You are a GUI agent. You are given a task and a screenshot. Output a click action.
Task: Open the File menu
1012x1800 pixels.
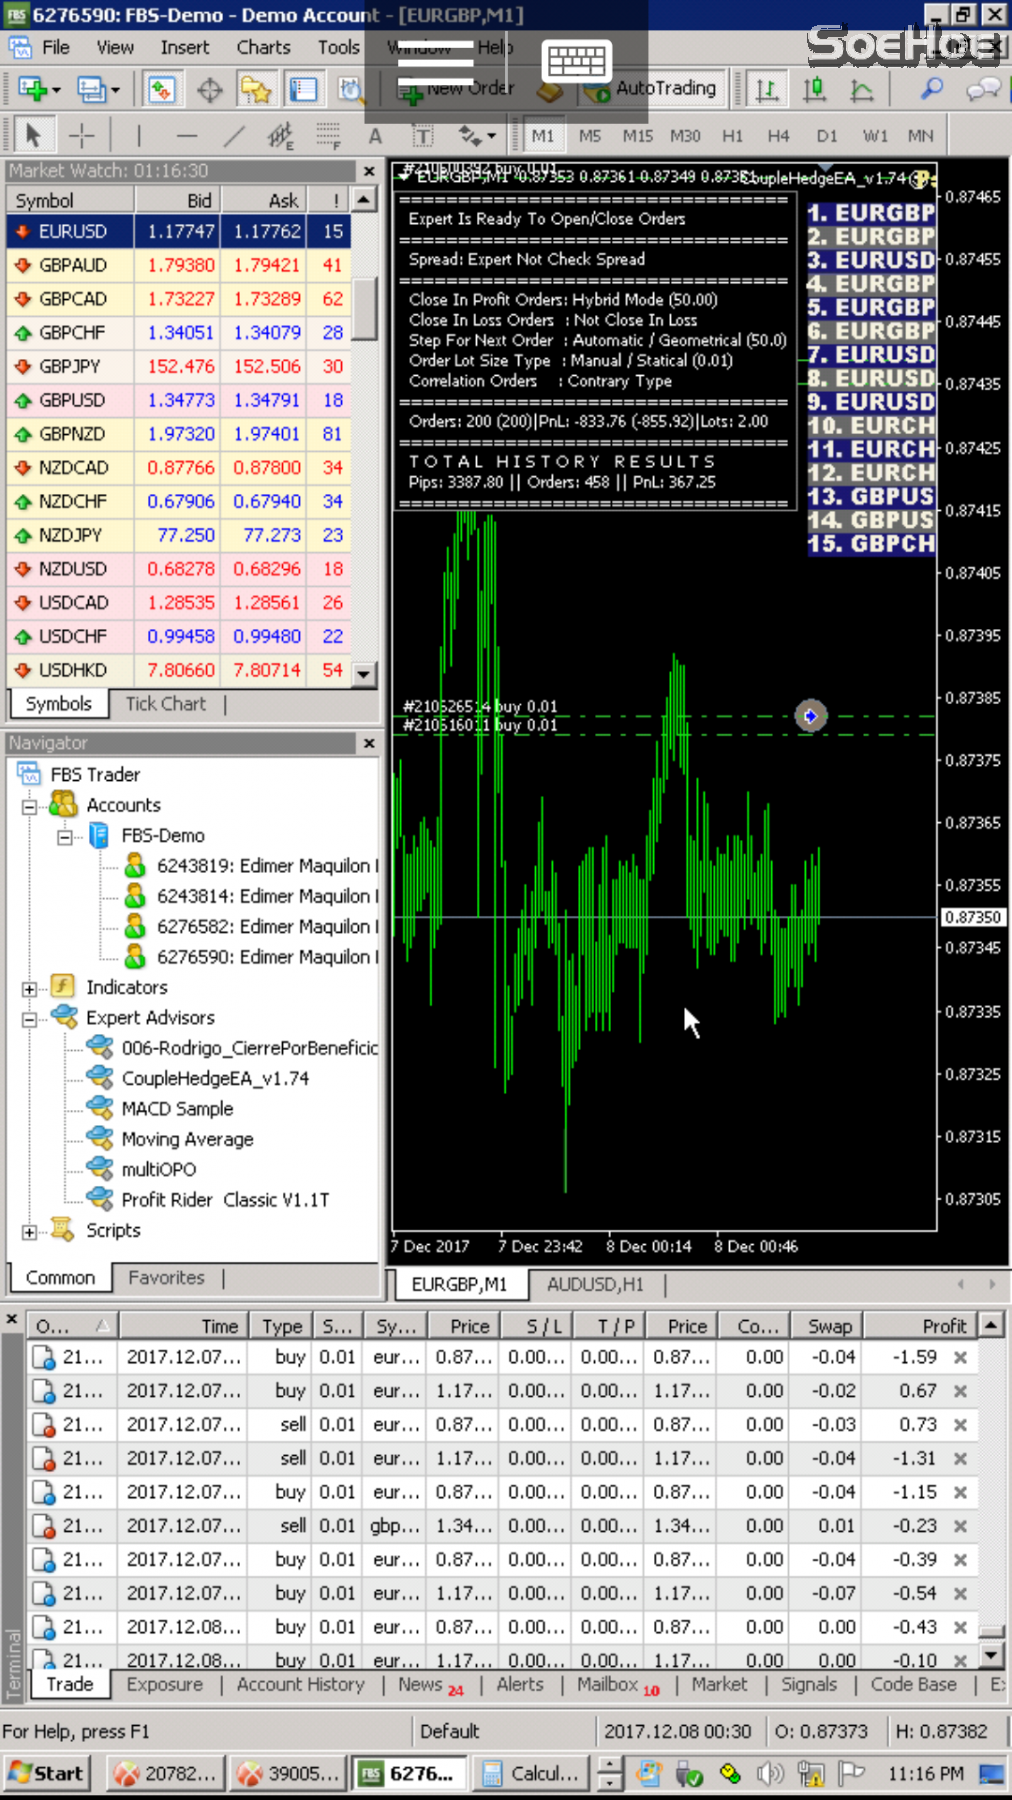tap(55, 47)
